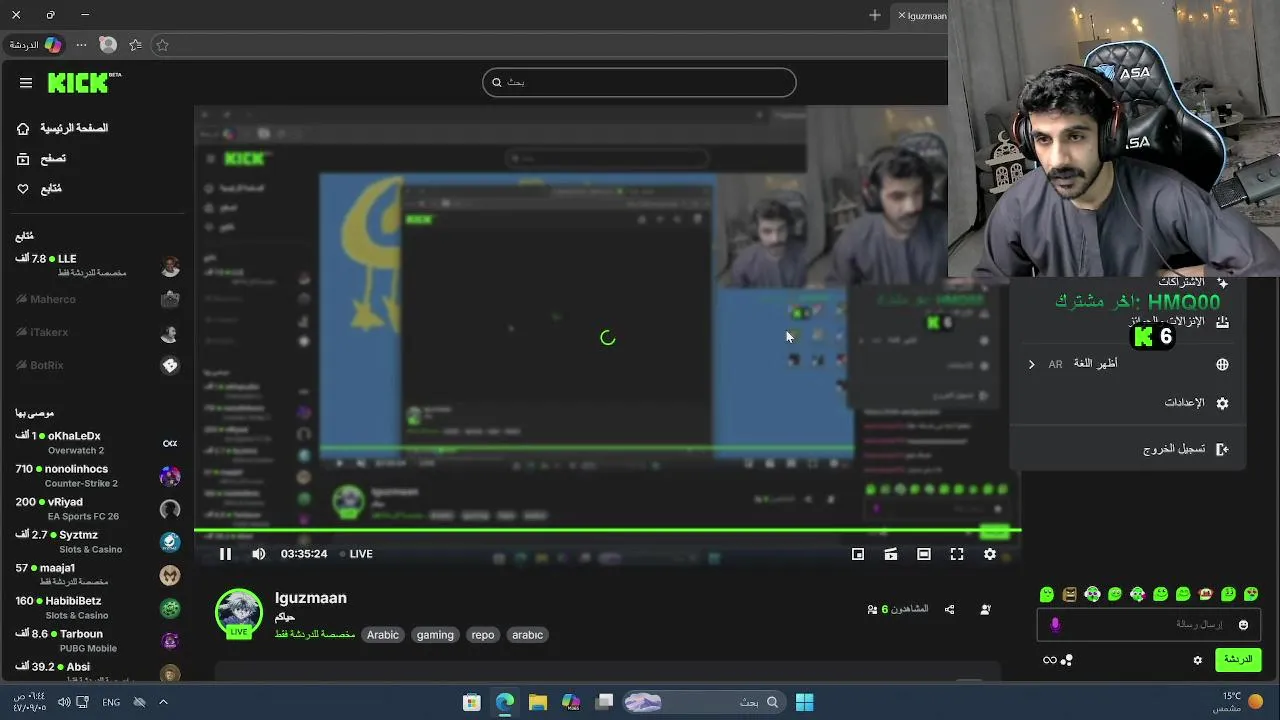The image size is (1280, 720).
Task: Click the follow user icon
Action: 986,610
